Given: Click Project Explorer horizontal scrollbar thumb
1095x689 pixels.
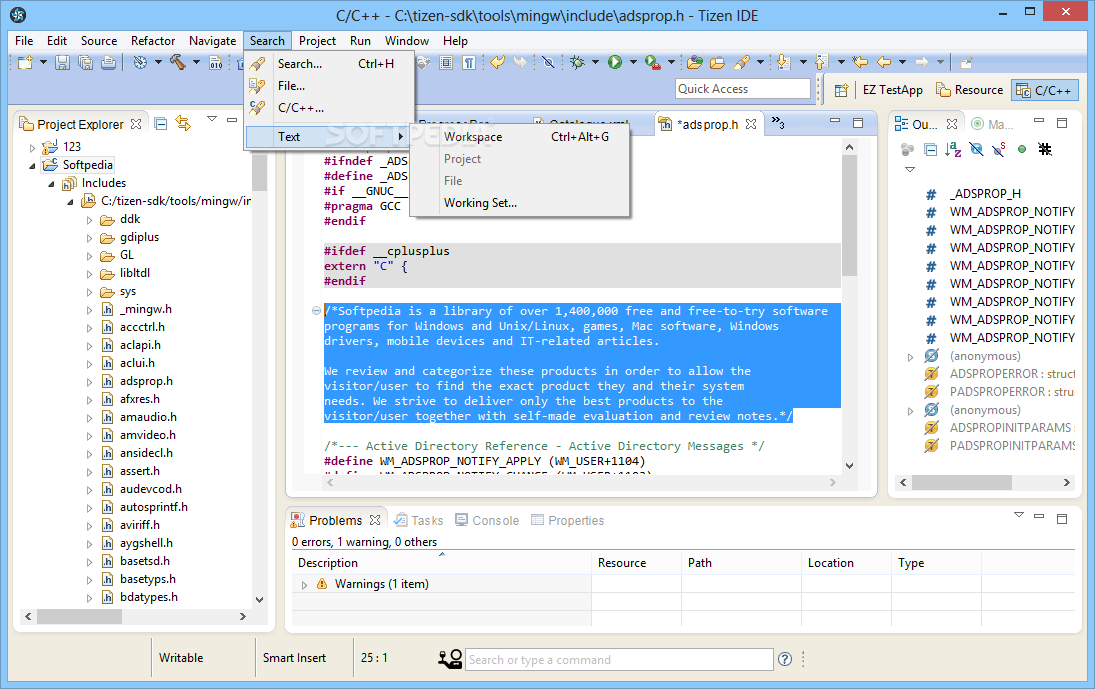Looking at the screenshot, I should tap(80, 616).
